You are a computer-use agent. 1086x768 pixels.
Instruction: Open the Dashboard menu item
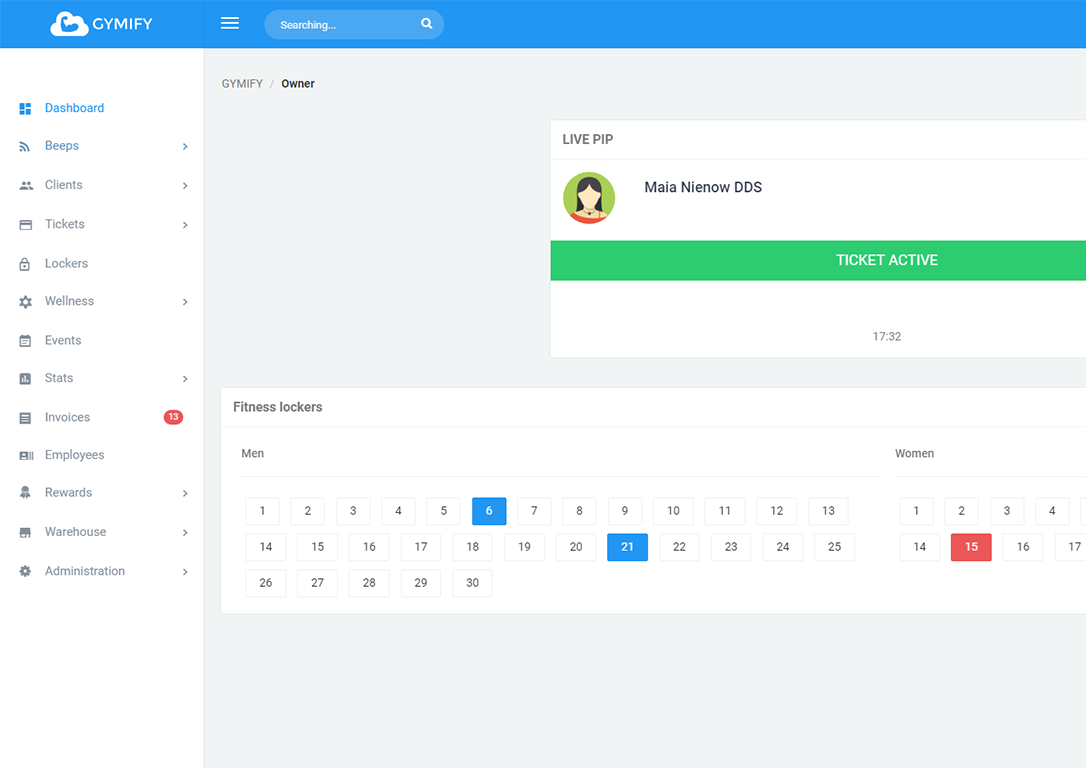coord(102,108)
